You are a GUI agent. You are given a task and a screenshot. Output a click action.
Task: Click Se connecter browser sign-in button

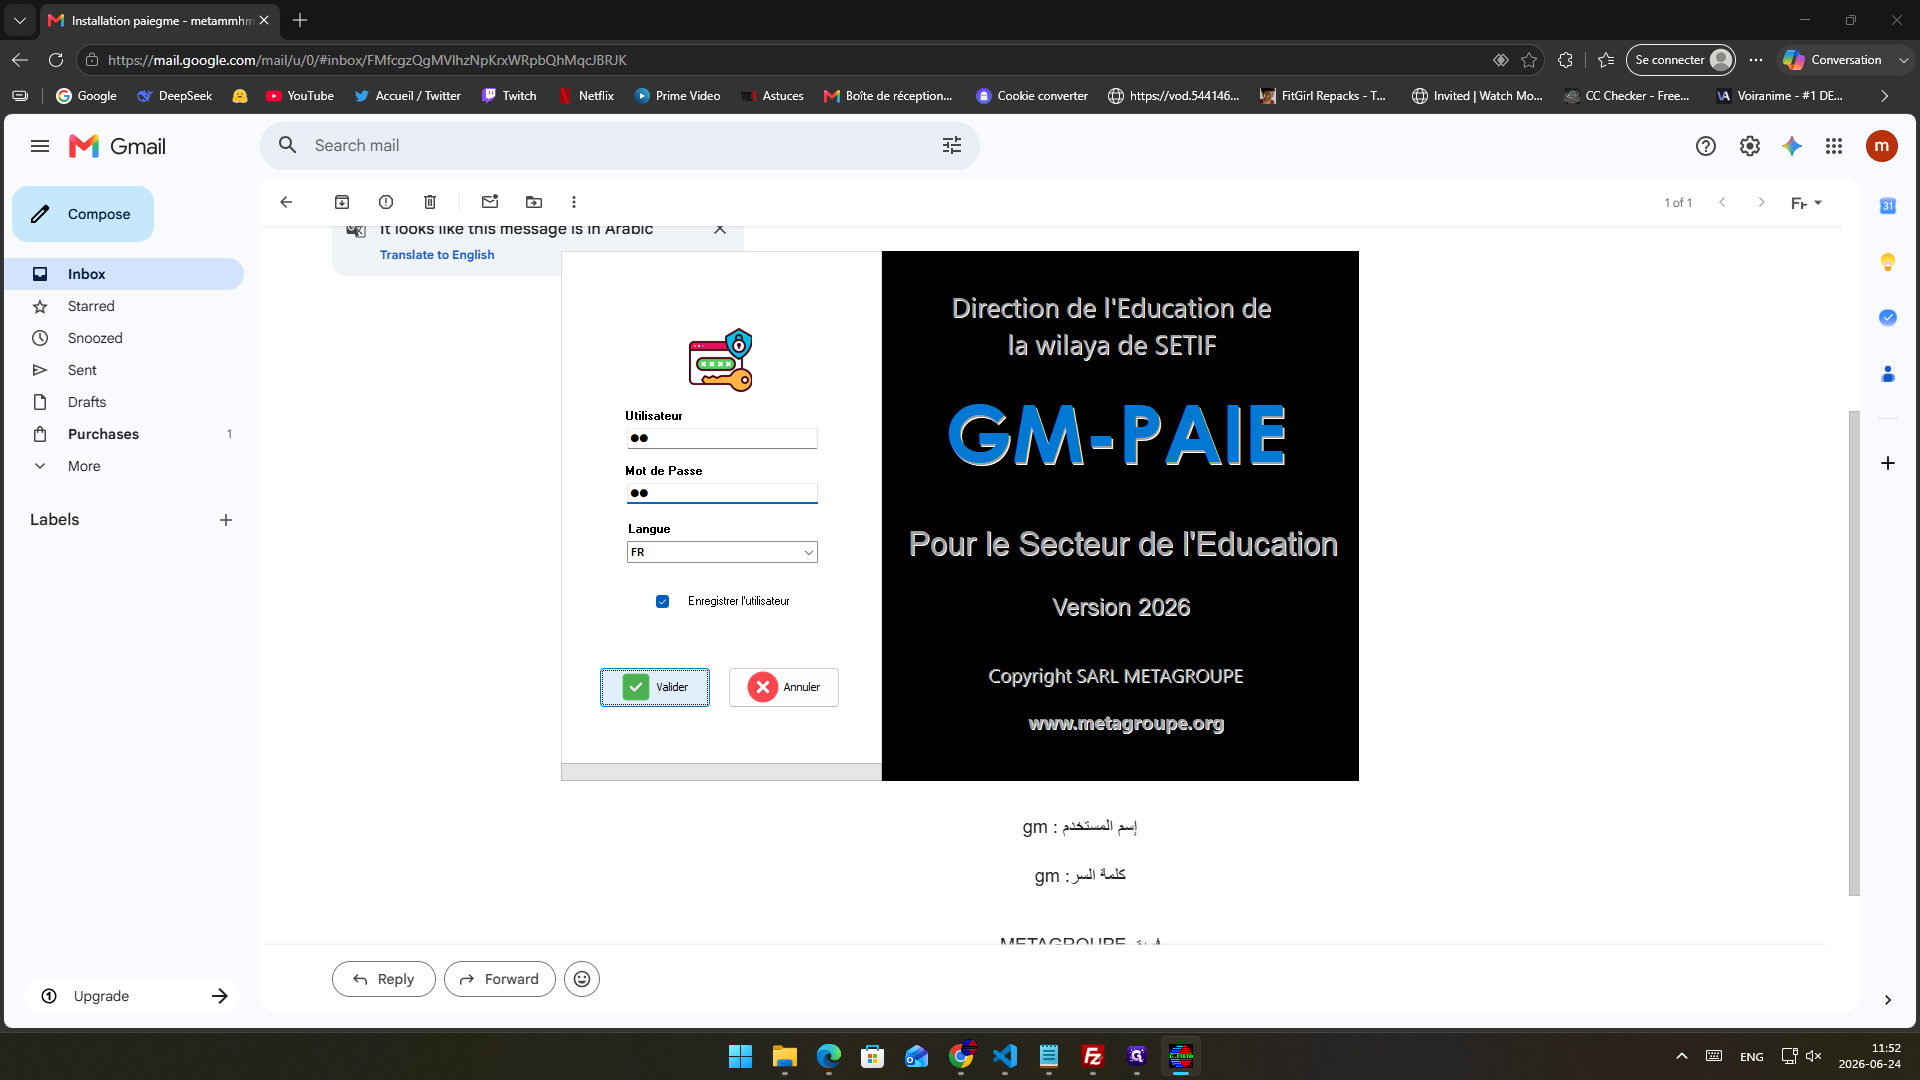coord(1680,60)
